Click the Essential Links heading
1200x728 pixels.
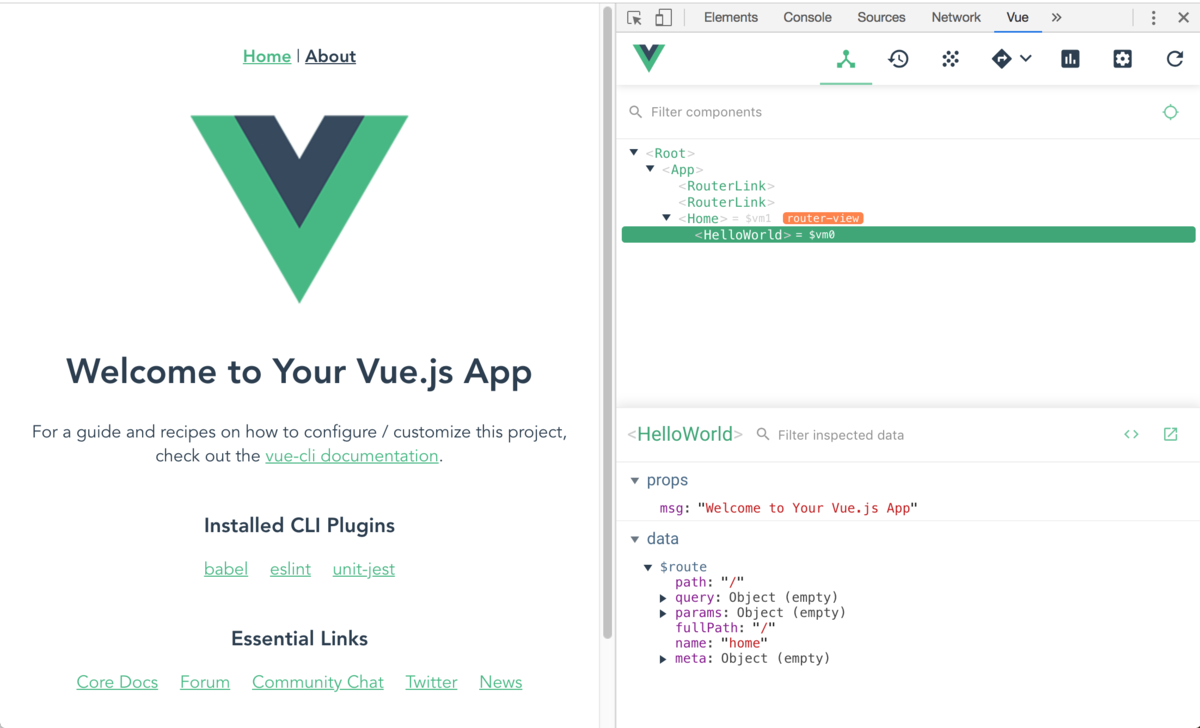(300, 639)
